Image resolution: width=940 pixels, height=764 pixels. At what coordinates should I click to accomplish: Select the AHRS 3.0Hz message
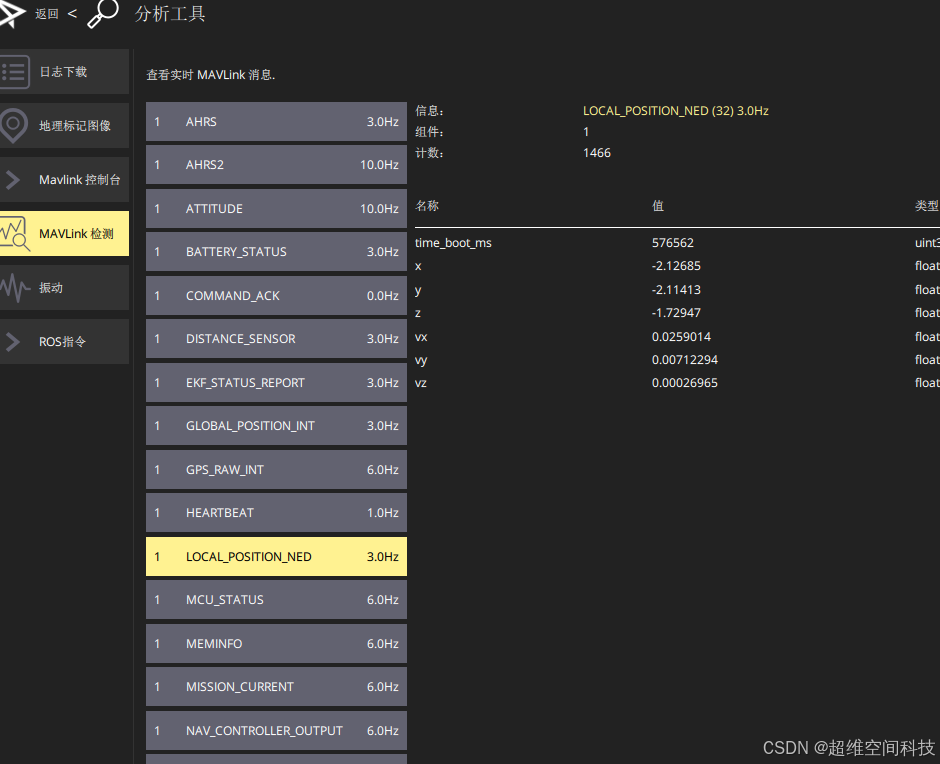[276, 122]
